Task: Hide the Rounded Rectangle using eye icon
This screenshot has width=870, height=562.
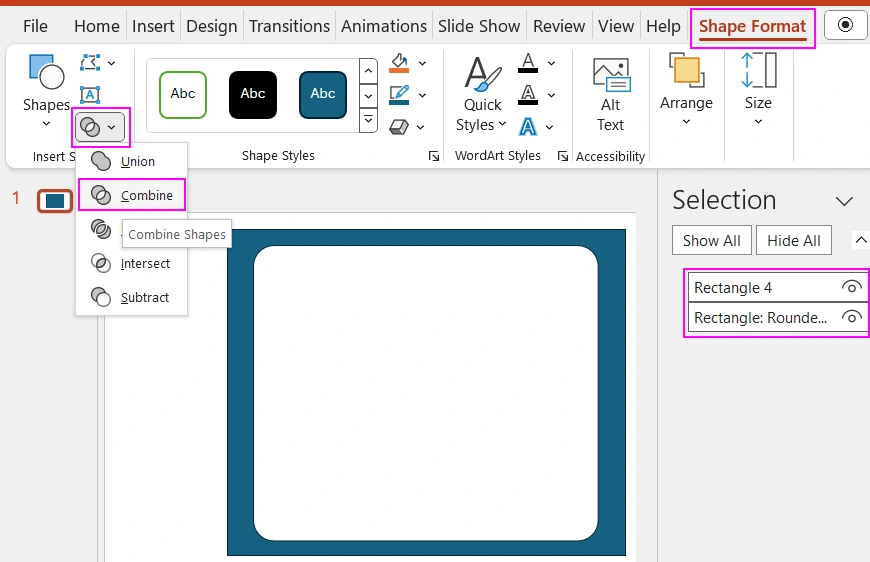Action: click(x=851, y=317)
